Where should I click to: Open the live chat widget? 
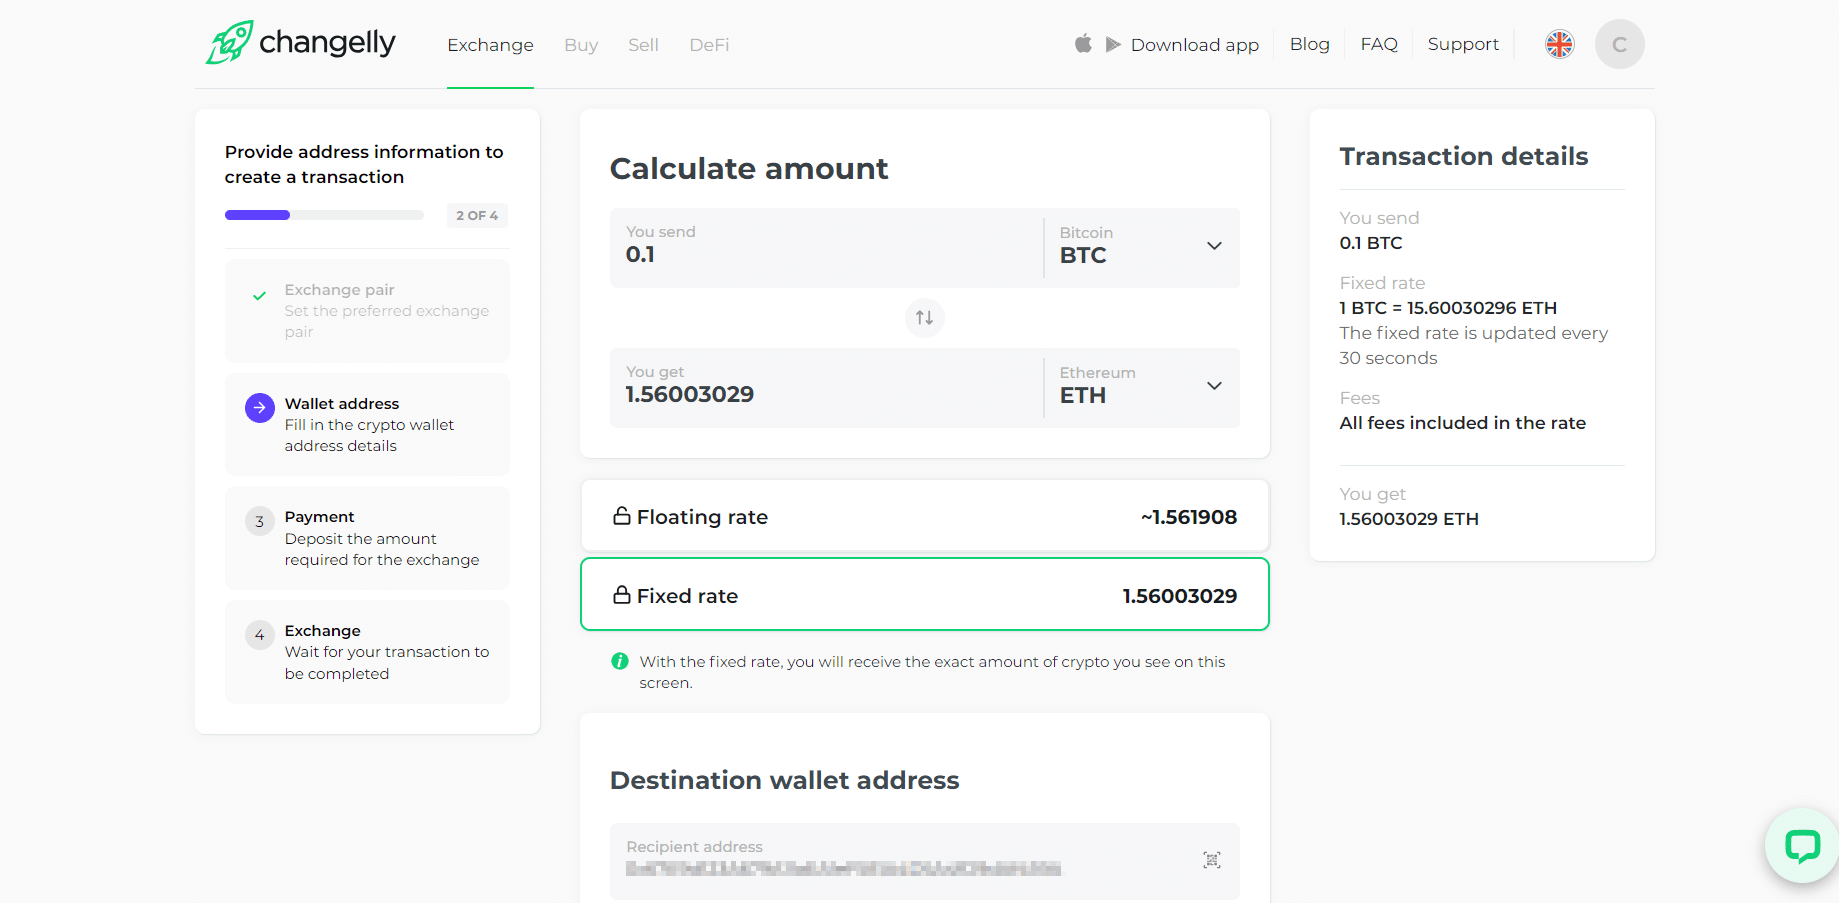point(1802,846)
